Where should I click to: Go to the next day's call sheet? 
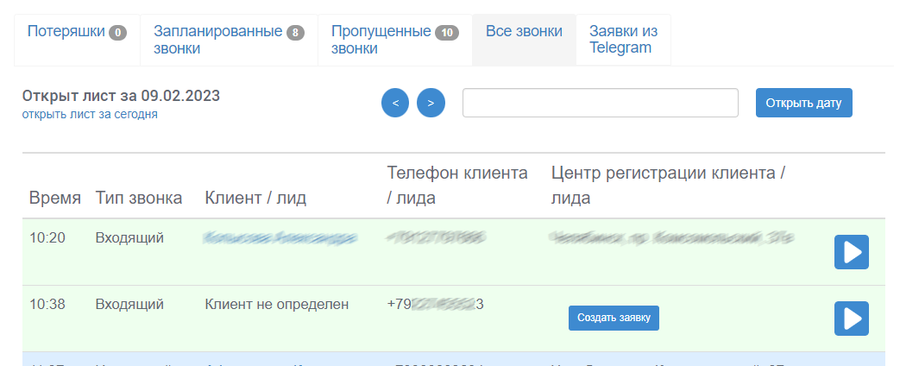click(431, 103)
